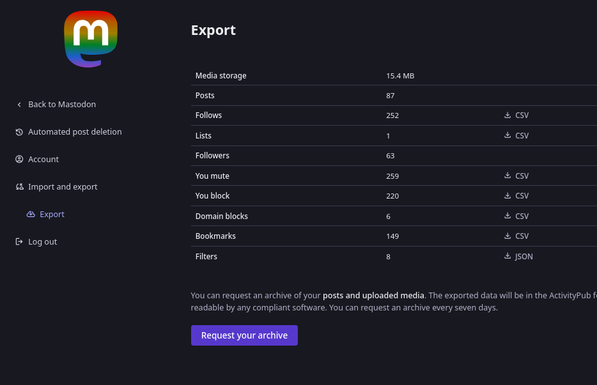Screen dimensions: 597x385
Task: Go Back to Mastodon
Action: pos(56,104)
